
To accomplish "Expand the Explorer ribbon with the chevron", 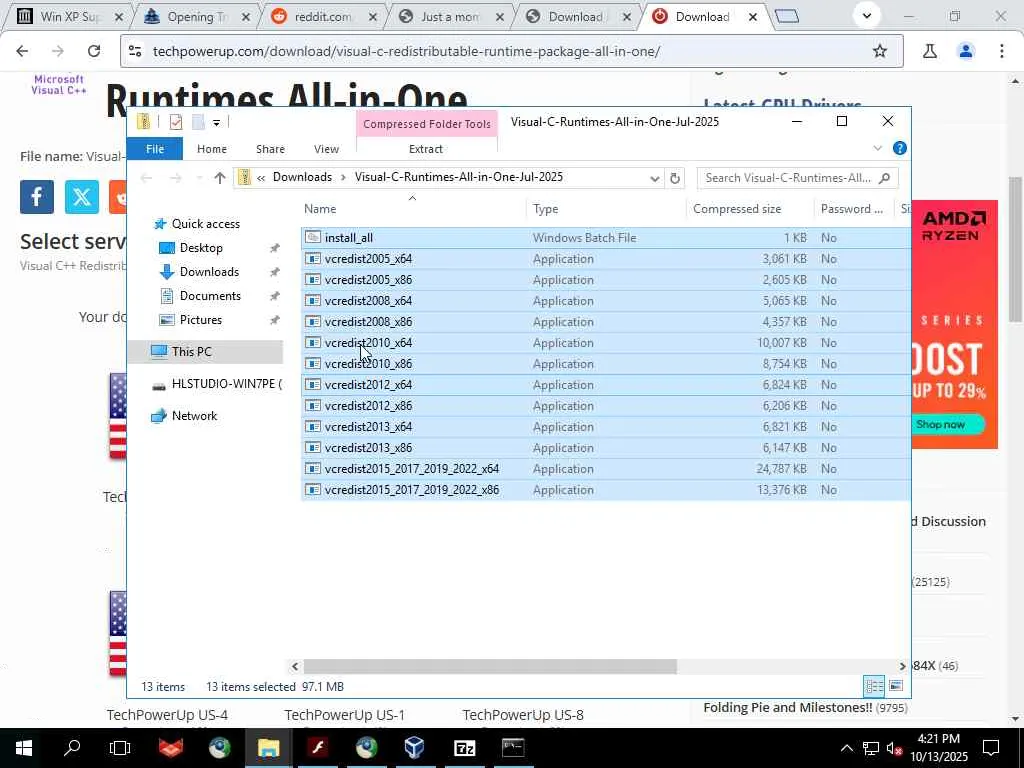I will coord(877,148).
